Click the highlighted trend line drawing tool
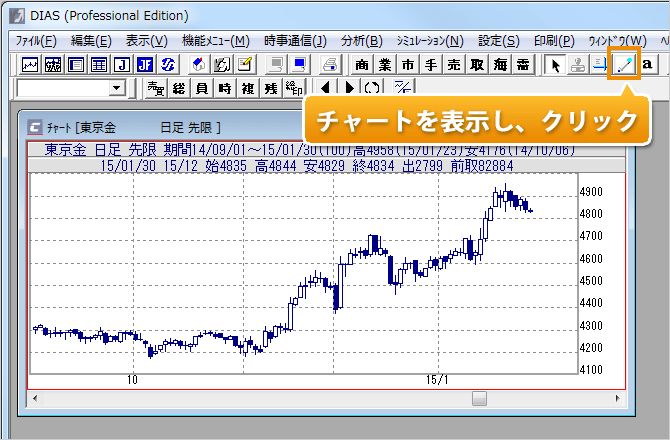The width and height of the screenshot is (670, 440). (x=626, y=64)
